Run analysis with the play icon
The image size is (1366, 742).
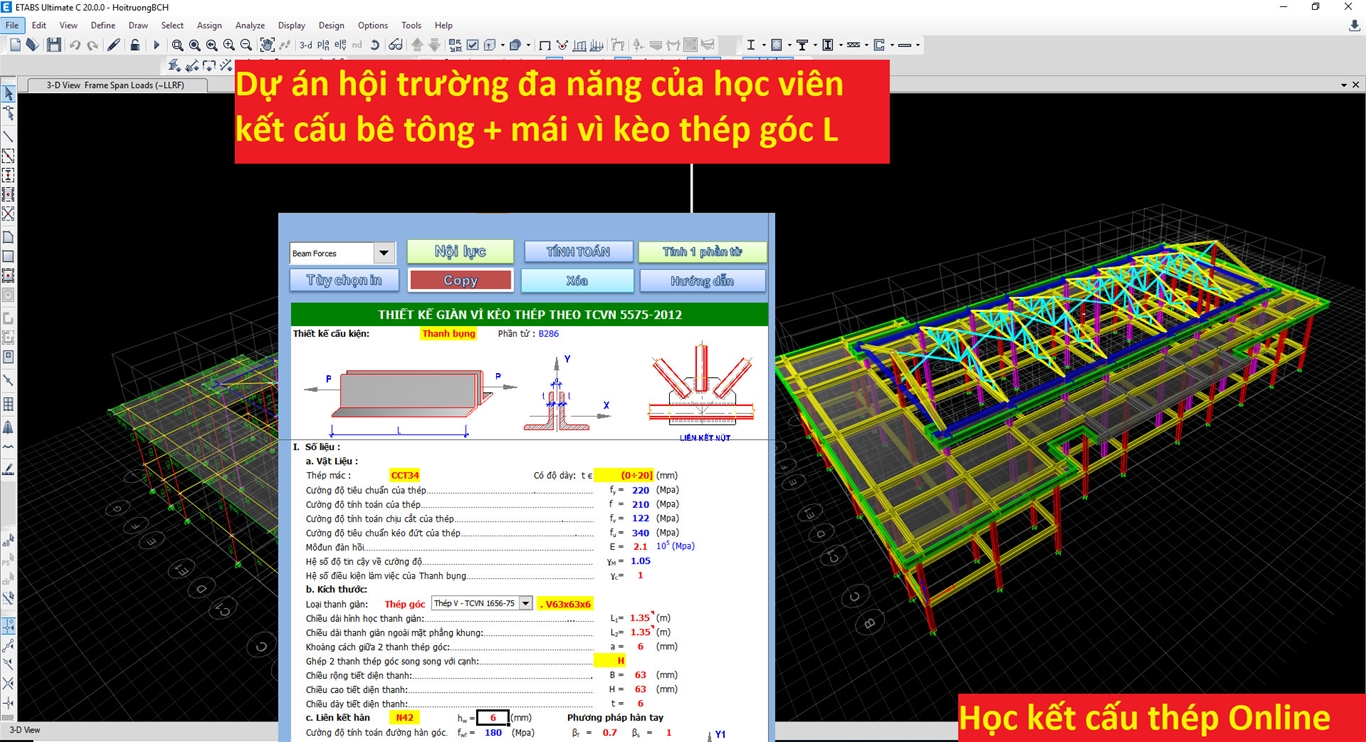click(156, 45)
